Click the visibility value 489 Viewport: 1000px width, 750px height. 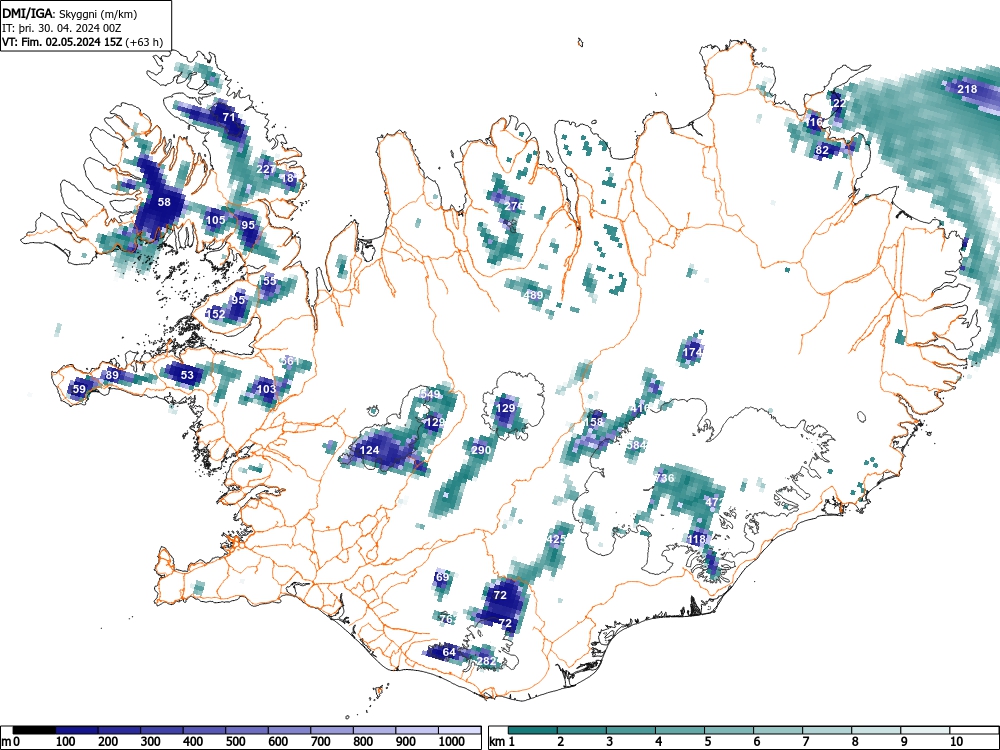point(533,295)
